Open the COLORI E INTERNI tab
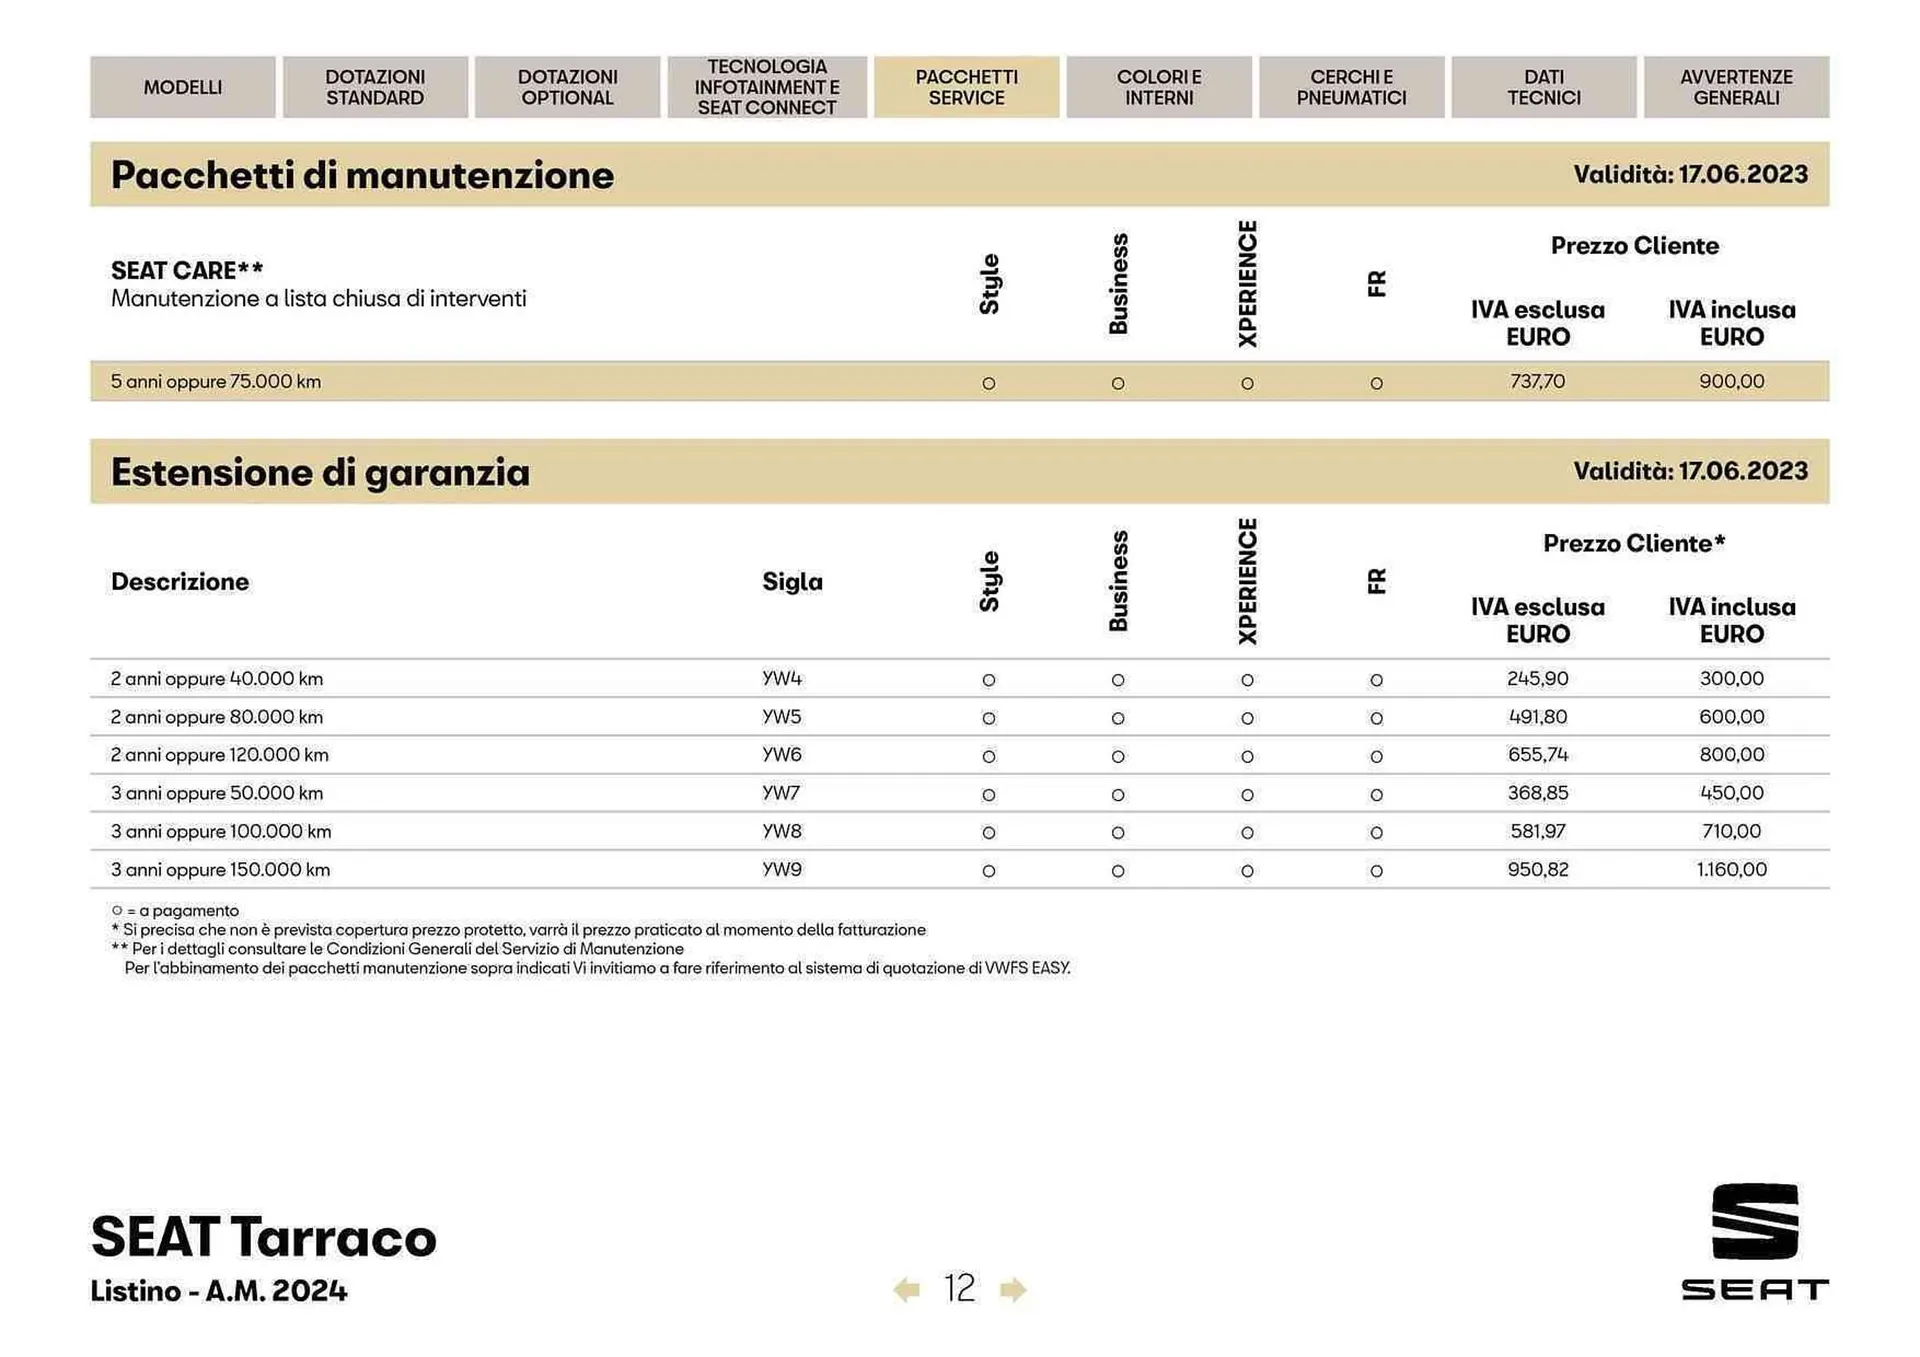The image size is (1920, 1357). tap(1159, 87)
